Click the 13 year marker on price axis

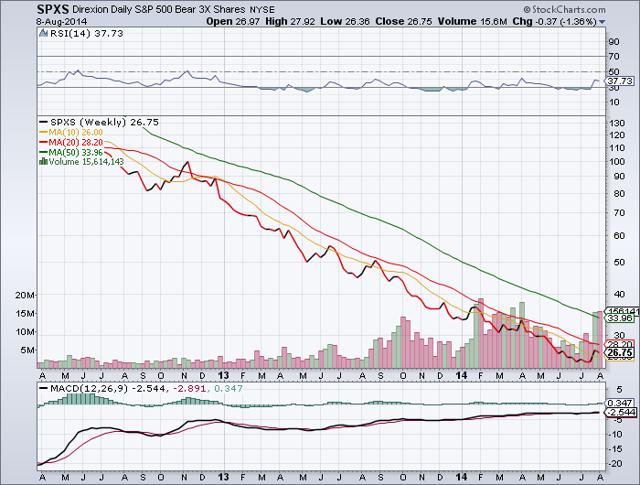coord(223,375)
